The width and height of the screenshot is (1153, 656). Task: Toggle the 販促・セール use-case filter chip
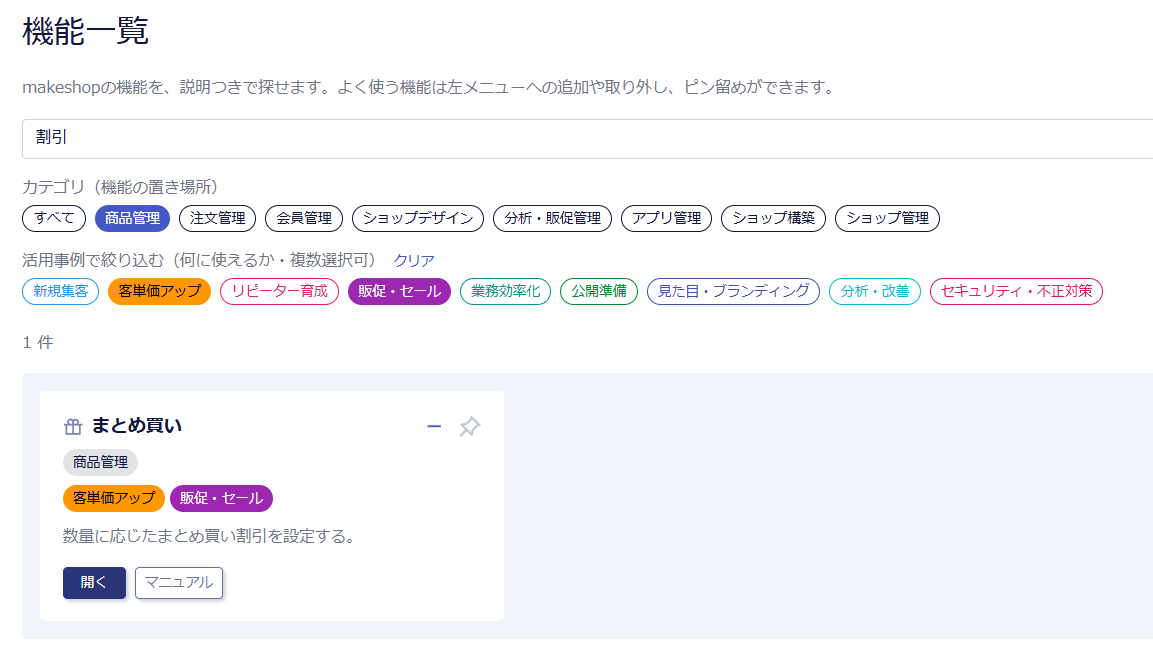click(x=399, y=291)
